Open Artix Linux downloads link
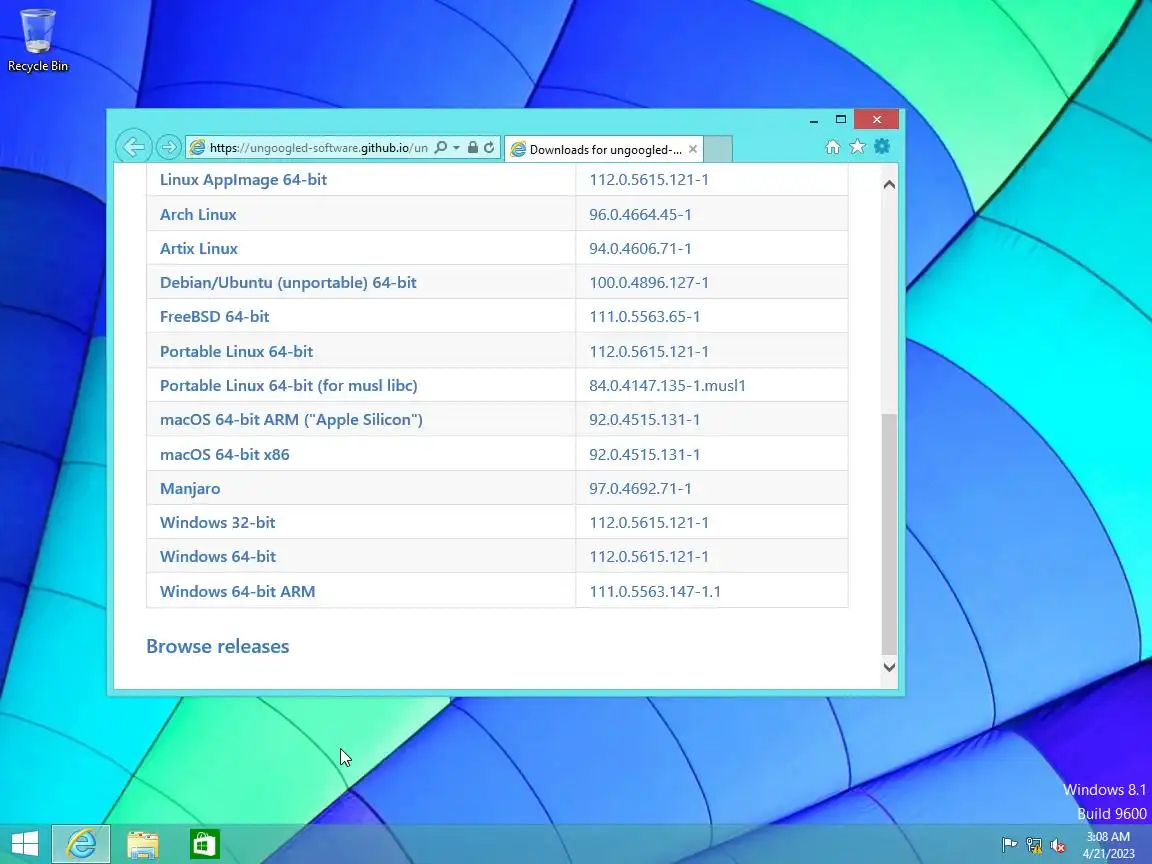This screenshot has height=864, width=1152. coord(199,248)
